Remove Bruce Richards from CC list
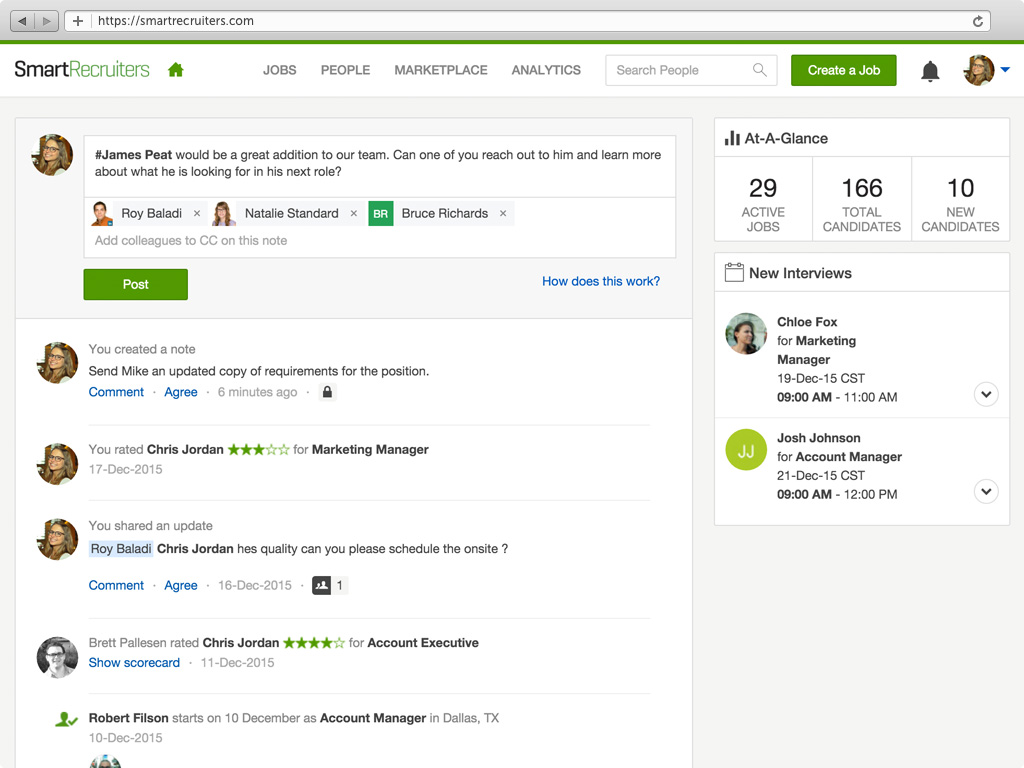Screen dimensions: 1024x768 point(503,214)
